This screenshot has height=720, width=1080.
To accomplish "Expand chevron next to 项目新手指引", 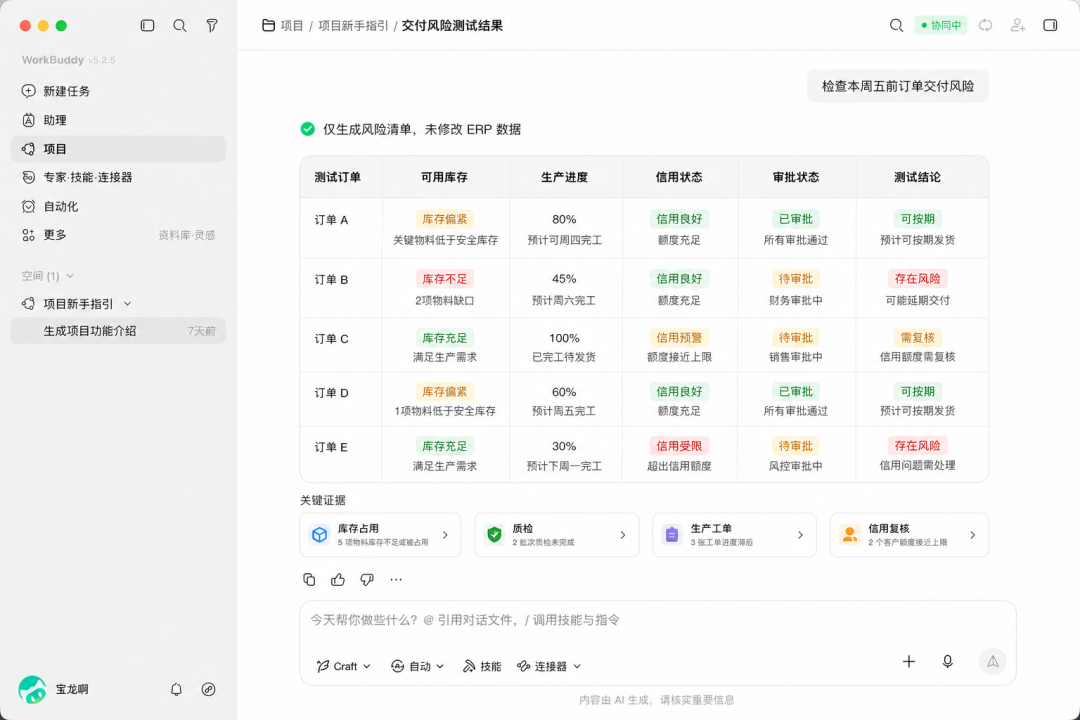I will click(127, 304).
